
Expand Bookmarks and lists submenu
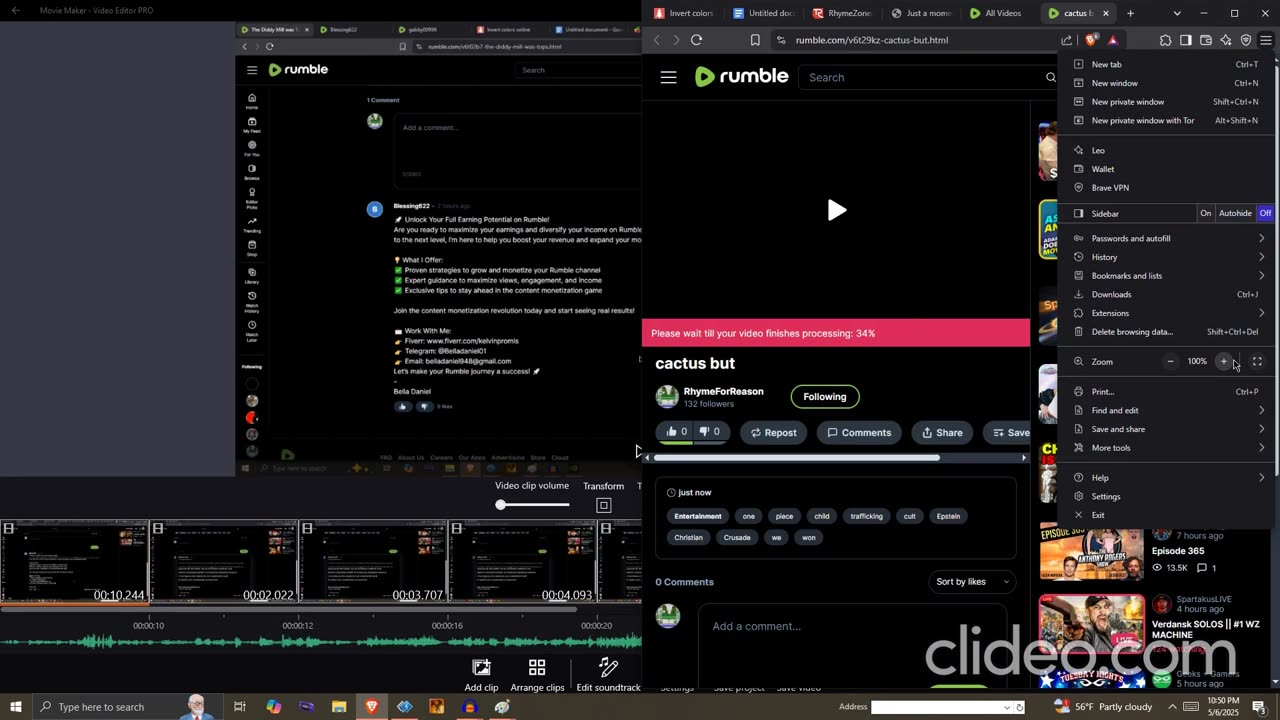tap(1166, 276)
